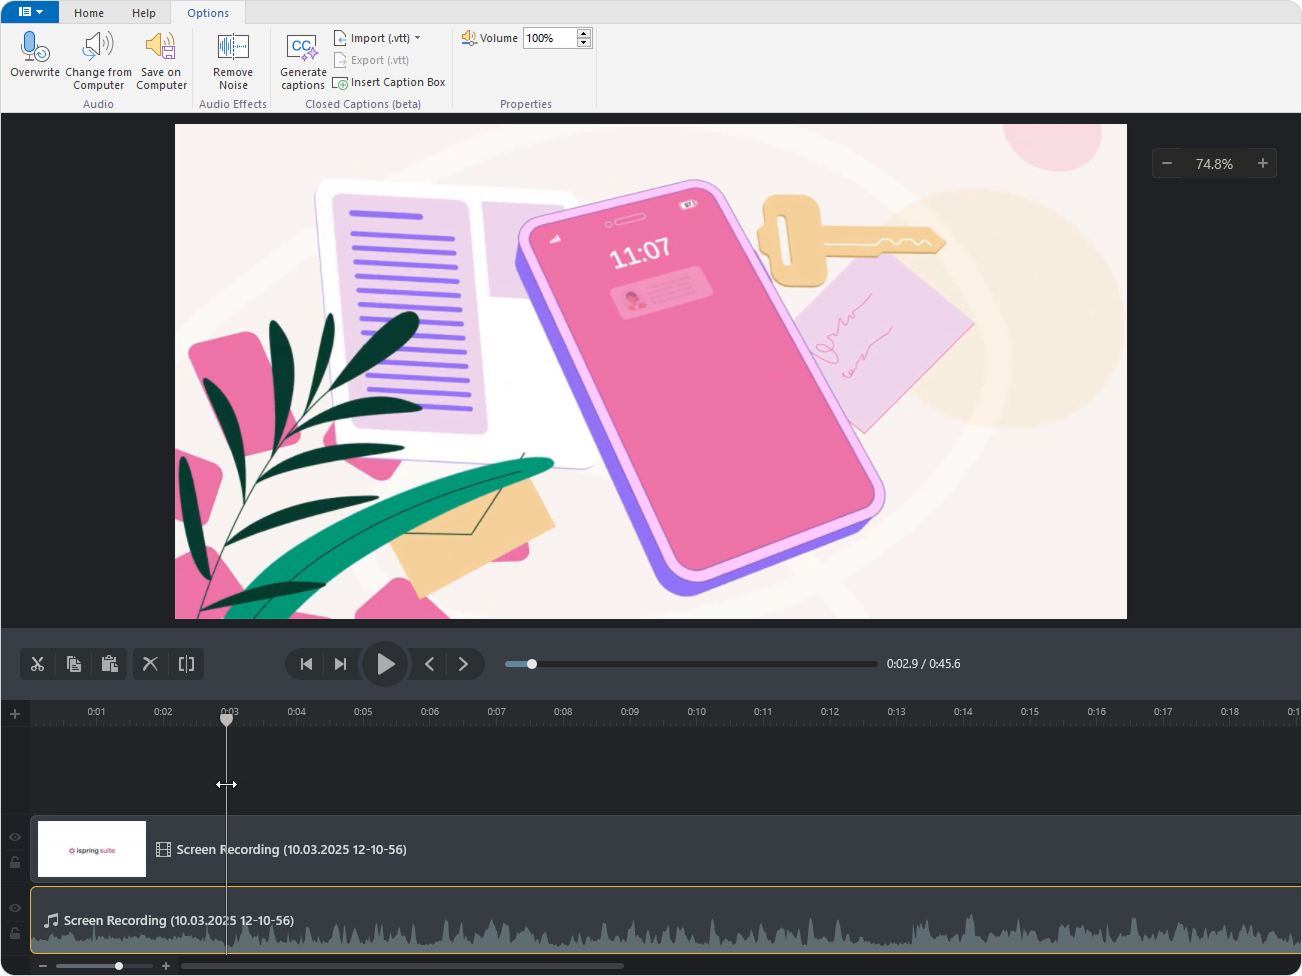Toggle video track visibility eye icon
Image resolution: width=1302 pixels, height=976 pixels.
(15, 837)
